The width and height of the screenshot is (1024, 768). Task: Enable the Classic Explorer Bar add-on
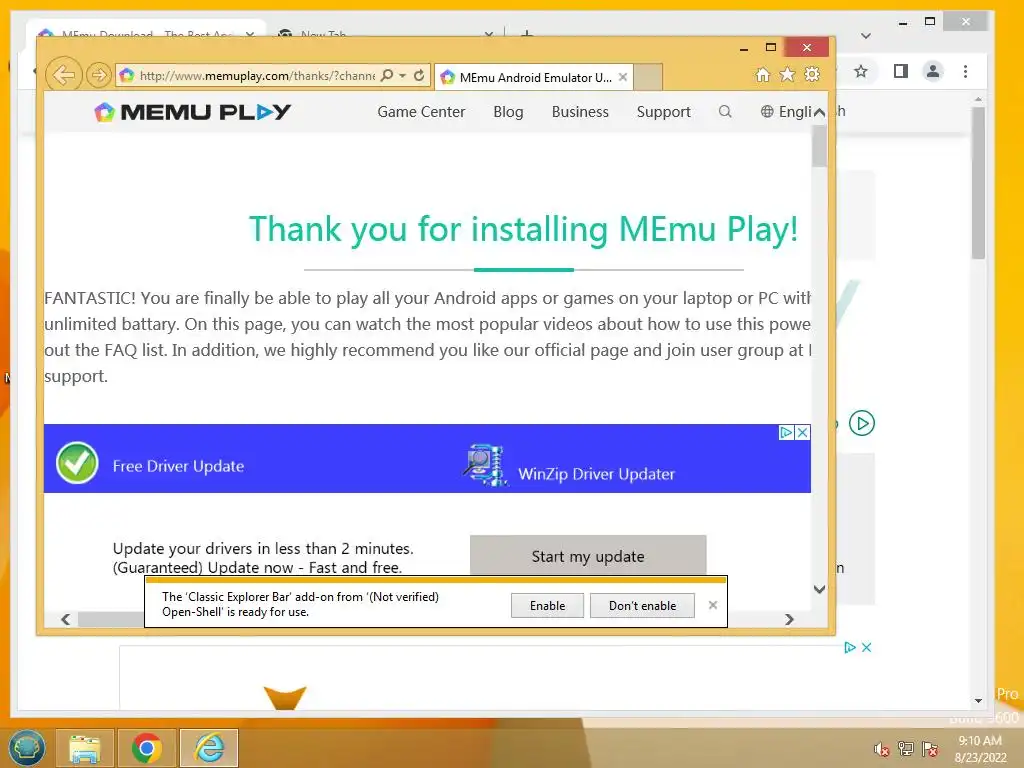(547, 605)
